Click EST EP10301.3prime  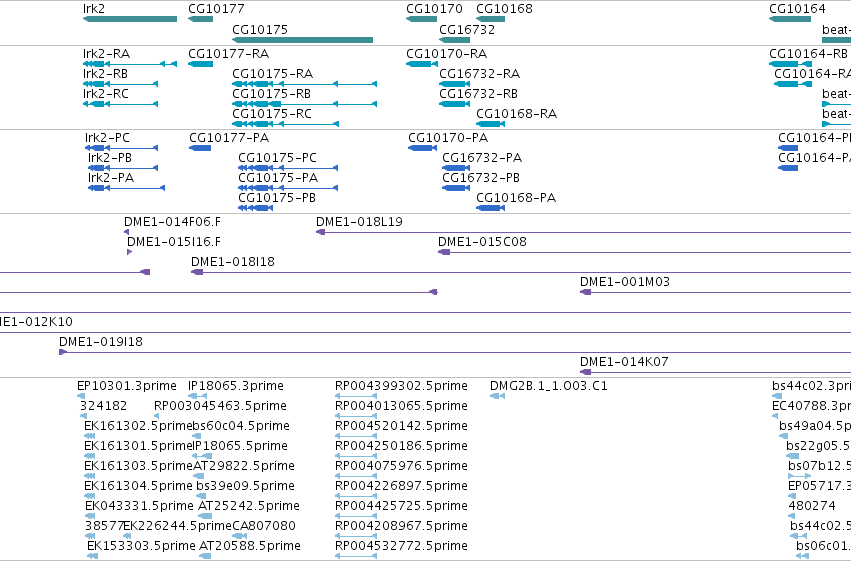tap(81, 396)
